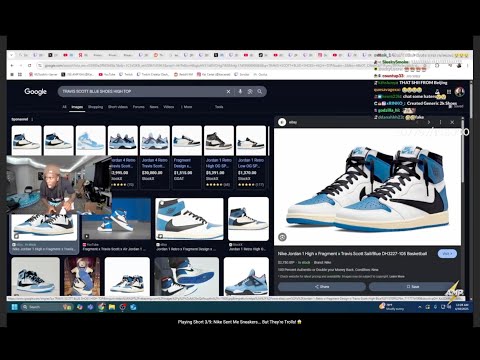Clear the Google search box text
The width and height of the screenshot is (480, 360).
pos(228,91)
